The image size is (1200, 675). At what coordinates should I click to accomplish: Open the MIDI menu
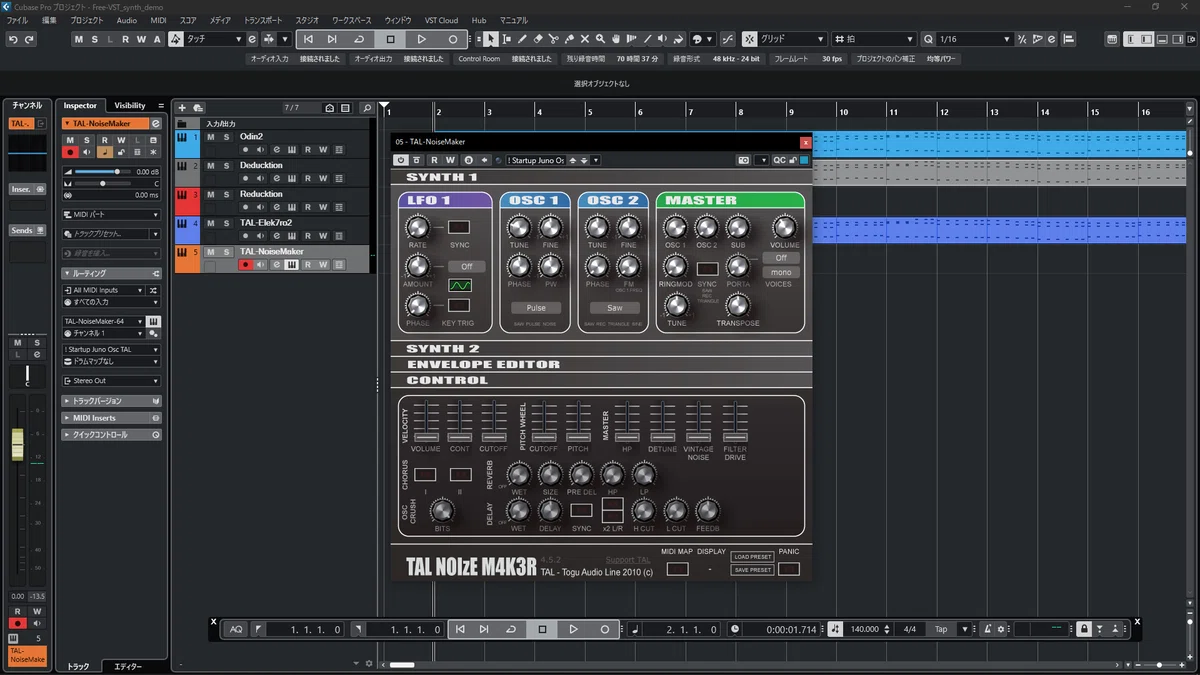[x=158, y=20]
